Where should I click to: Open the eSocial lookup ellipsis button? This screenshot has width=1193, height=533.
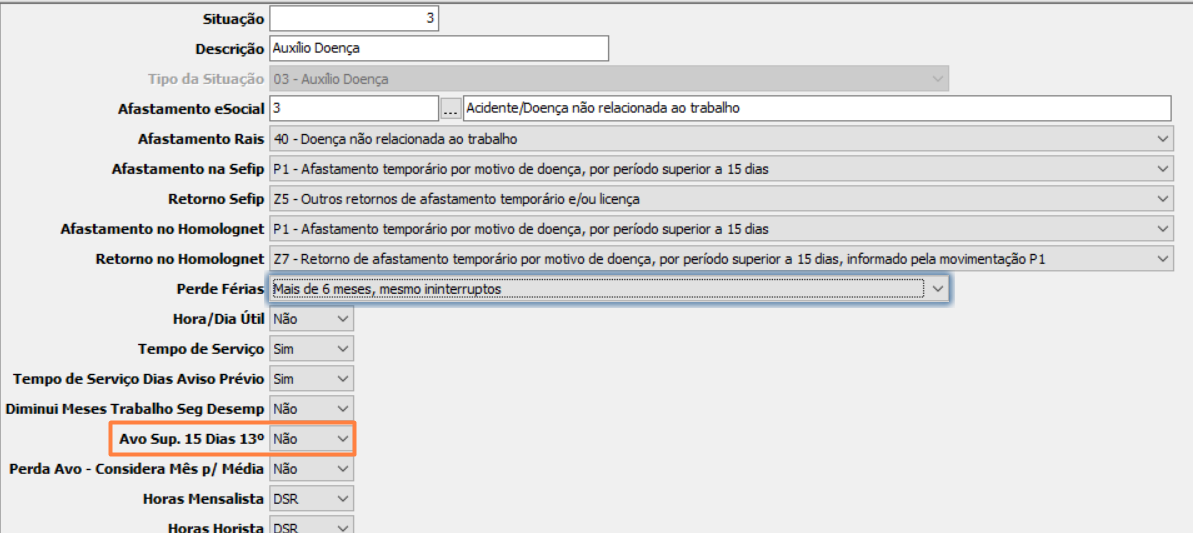click(x=450, y=108)
